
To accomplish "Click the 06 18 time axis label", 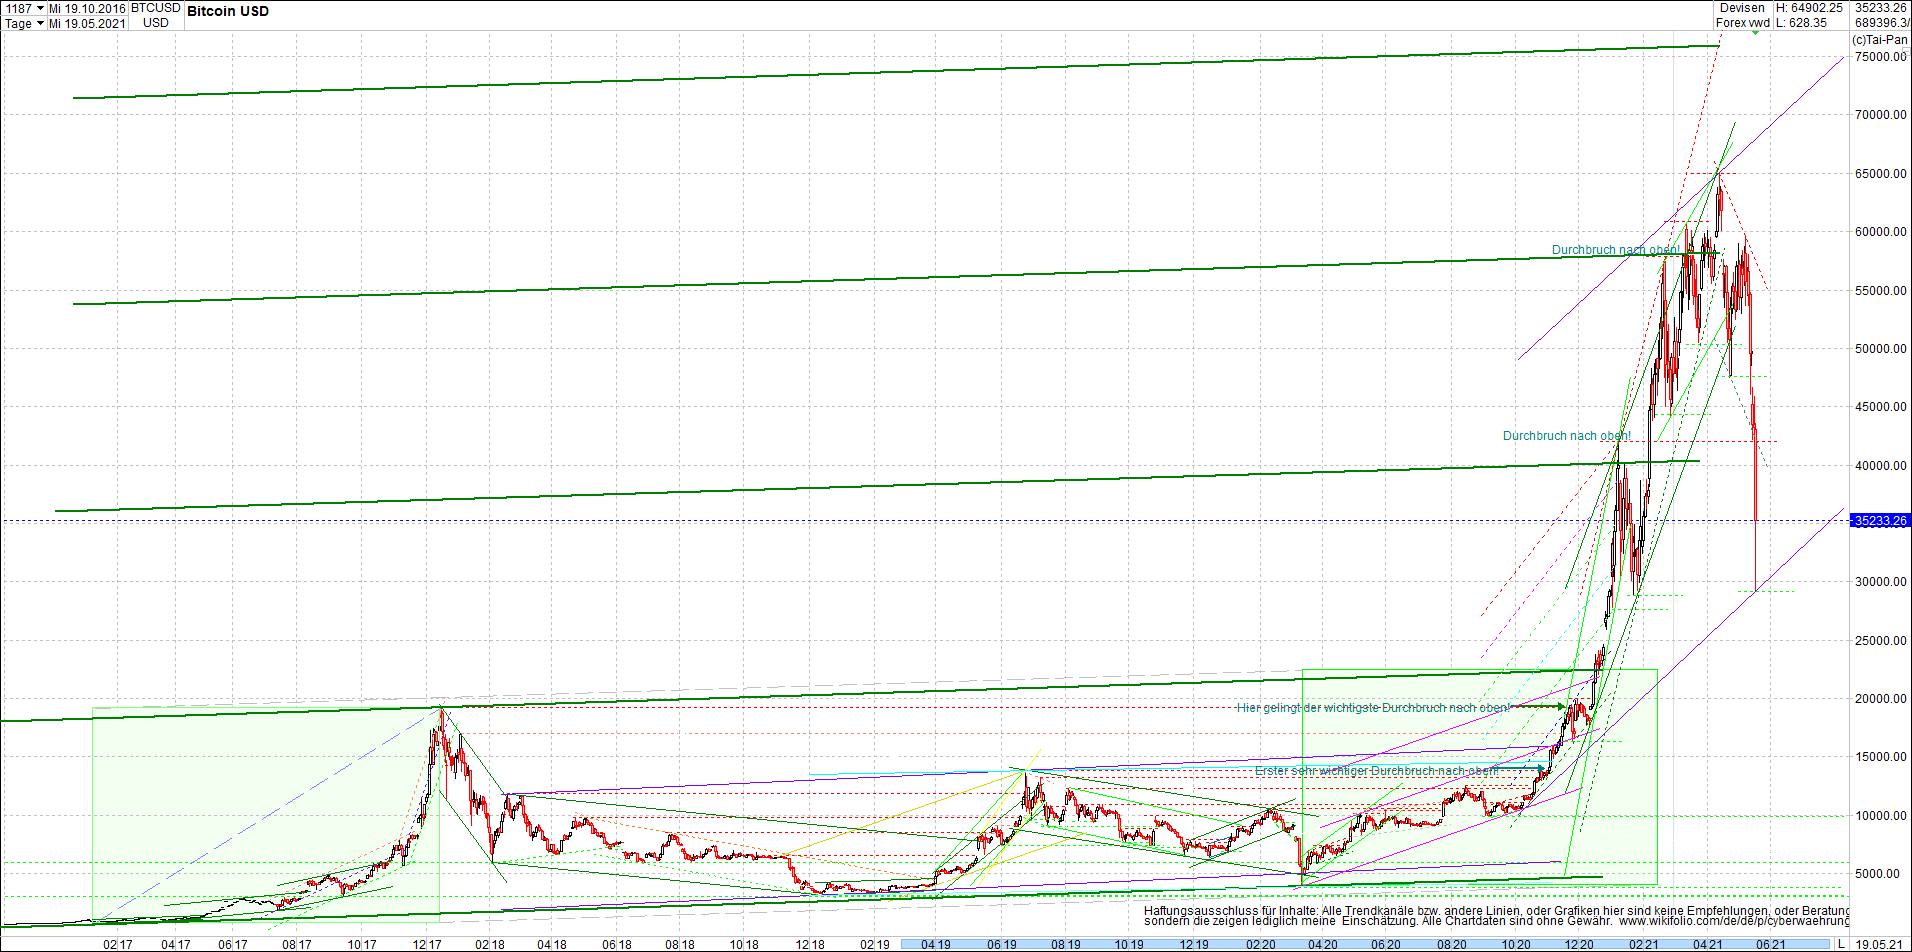I will [x=617, y=945].
